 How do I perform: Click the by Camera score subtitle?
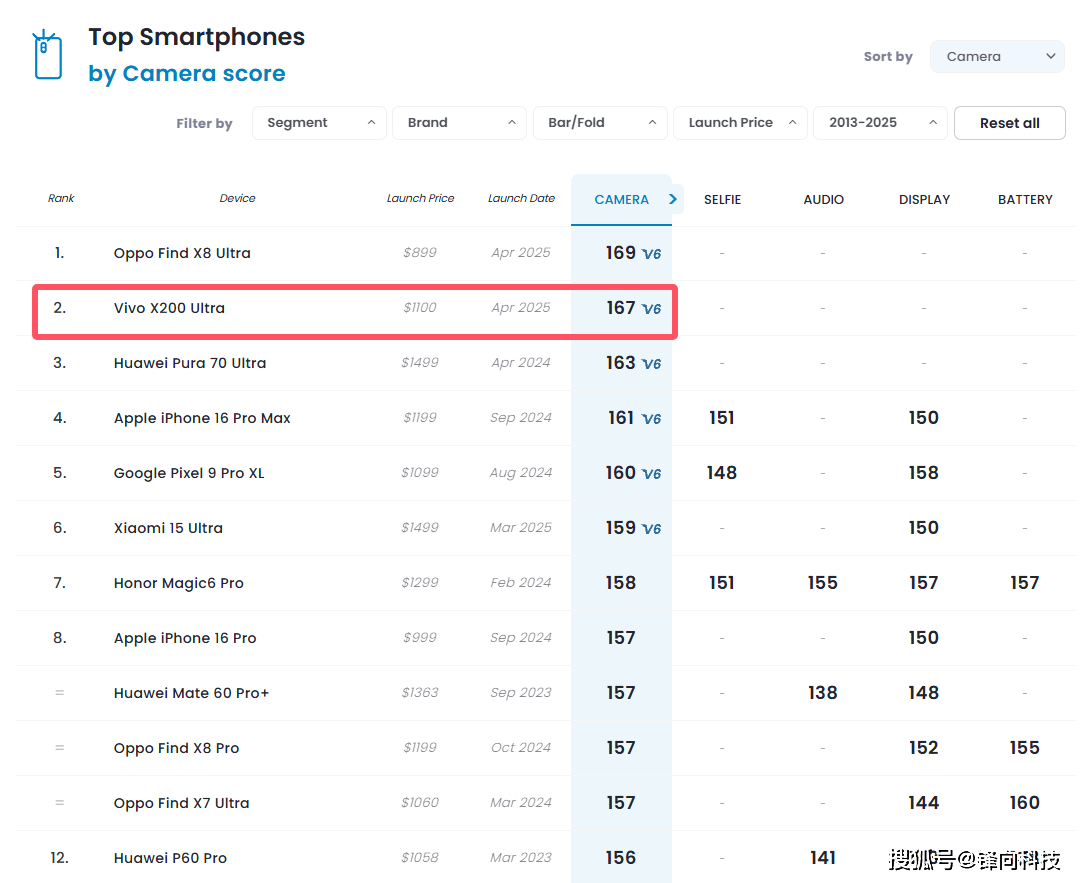click(x=187, y=73)
